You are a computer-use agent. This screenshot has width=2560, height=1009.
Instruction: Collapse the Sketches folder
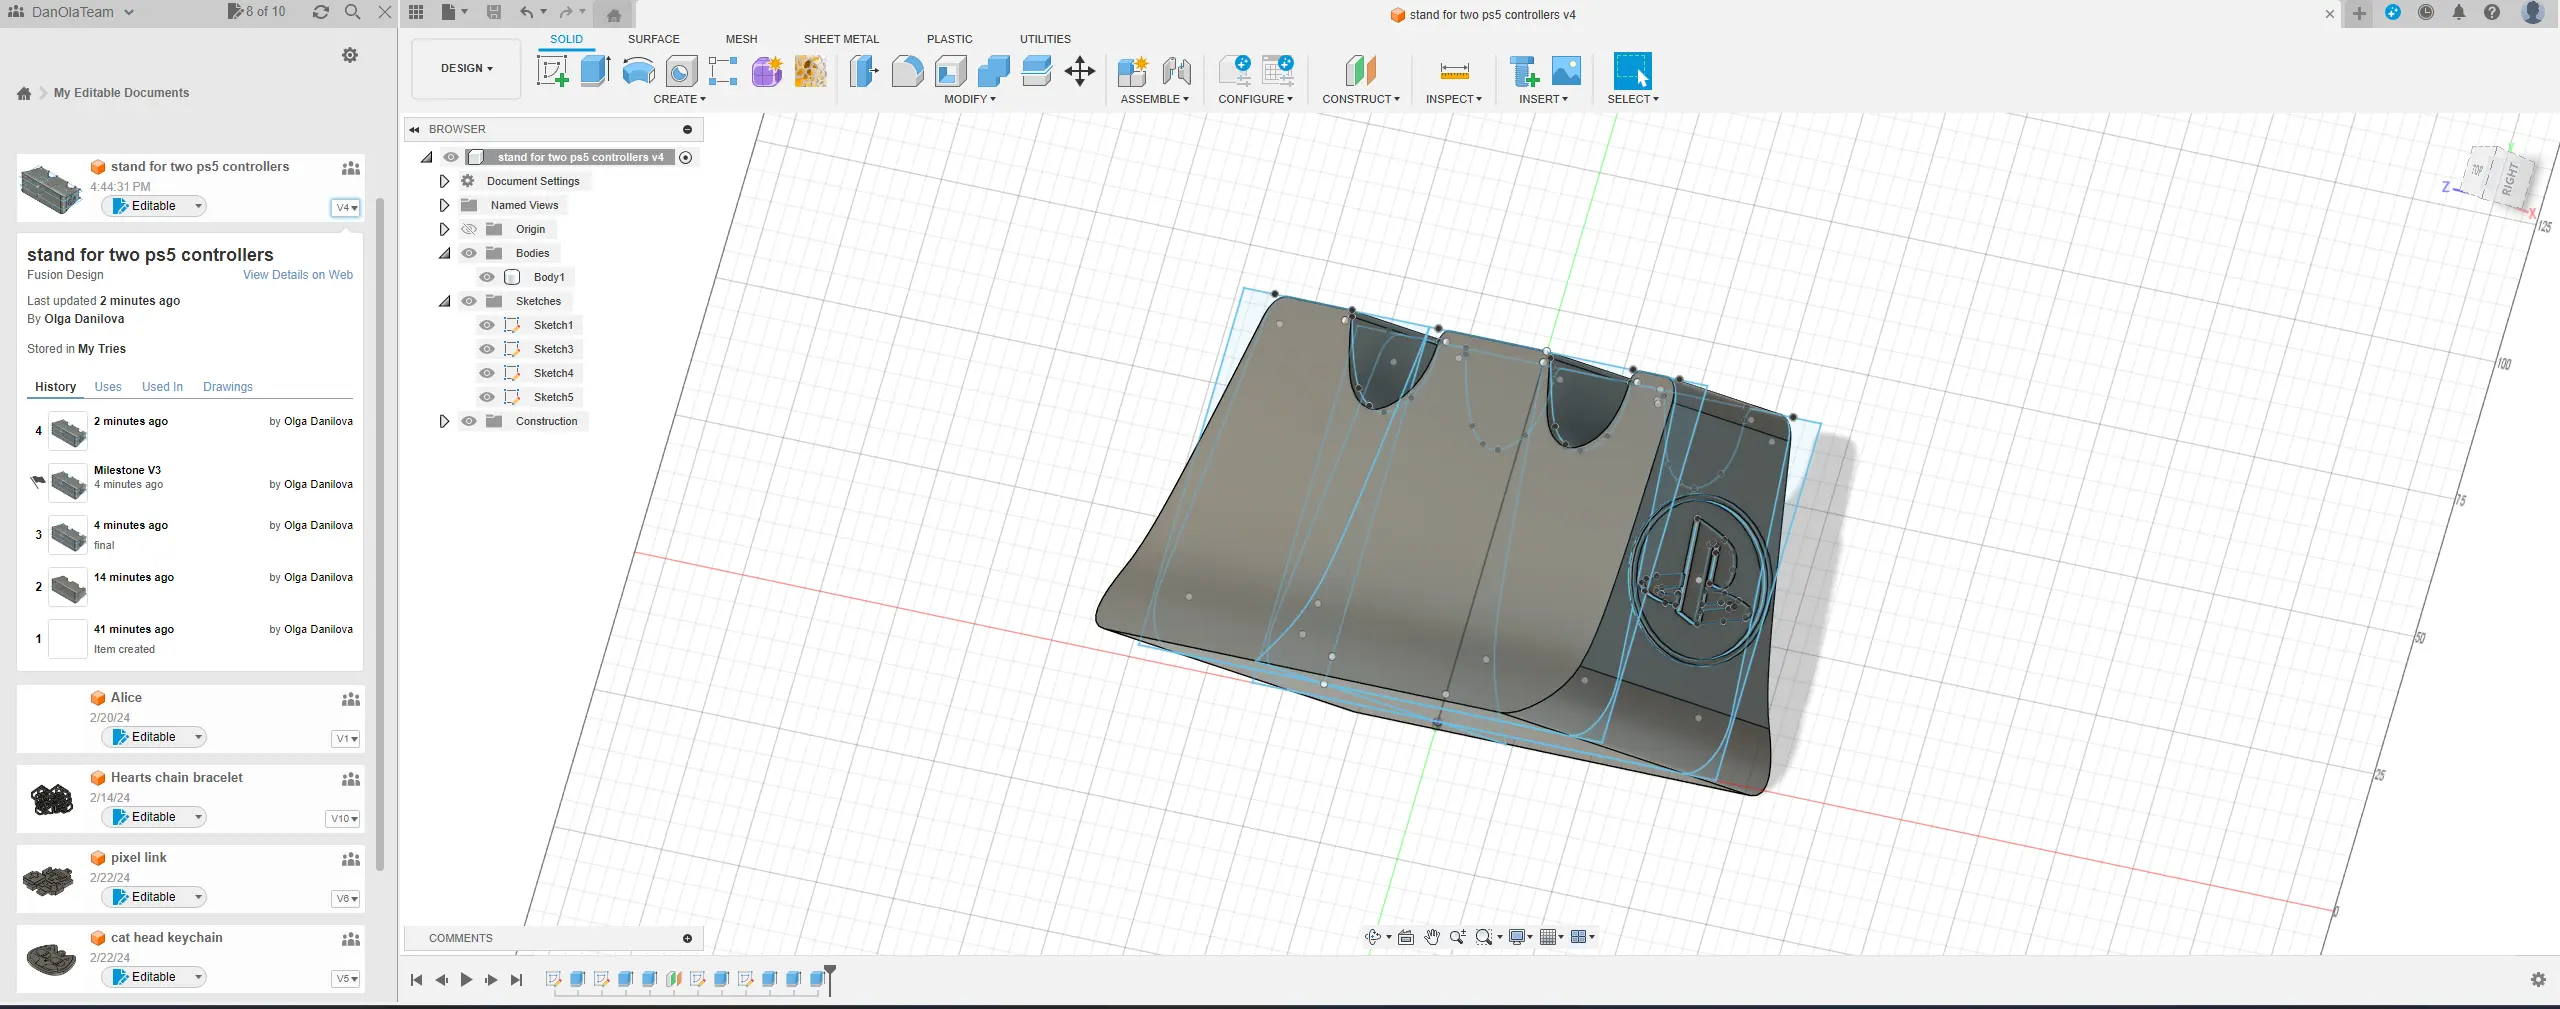pyautogui.click(x=445, y=301)
